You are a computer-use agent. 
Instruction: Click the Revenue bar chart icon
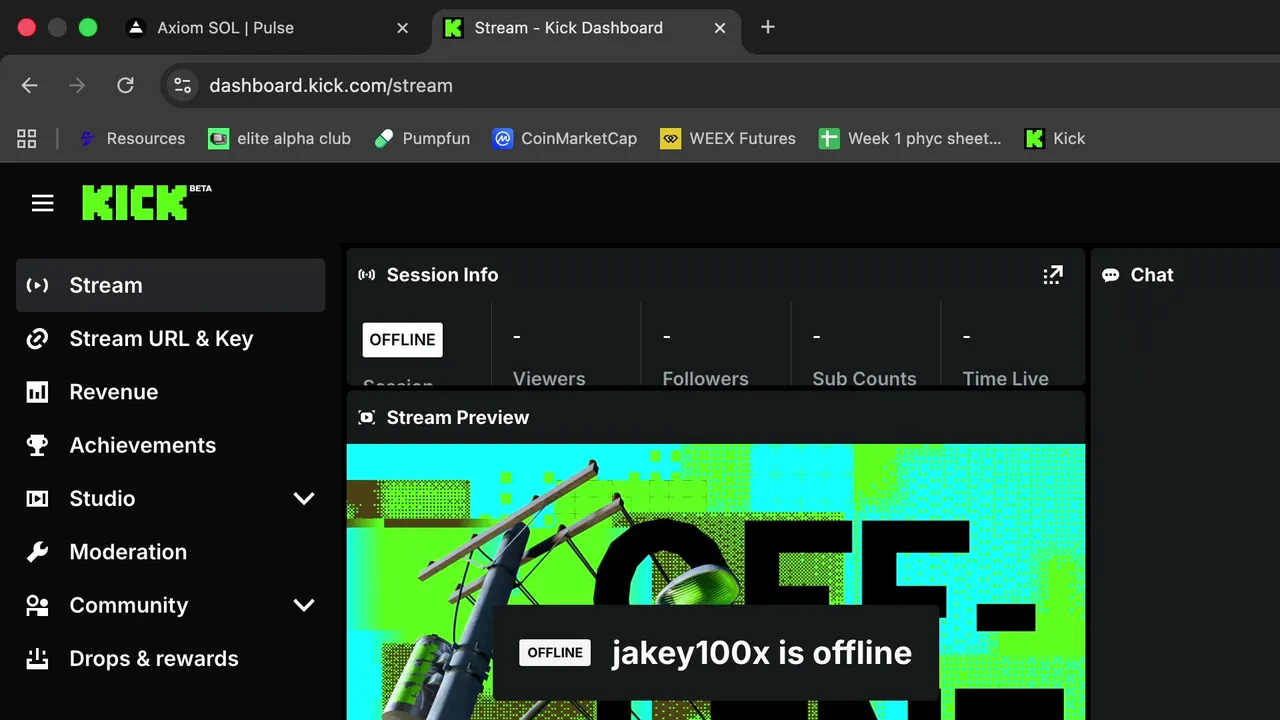(37, 392)
